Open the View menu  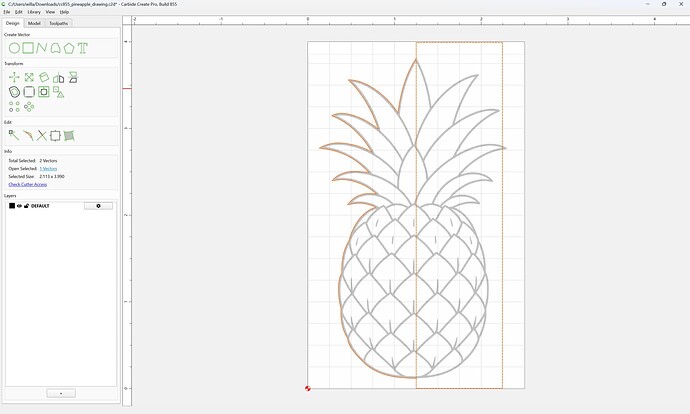pos(50,12)
